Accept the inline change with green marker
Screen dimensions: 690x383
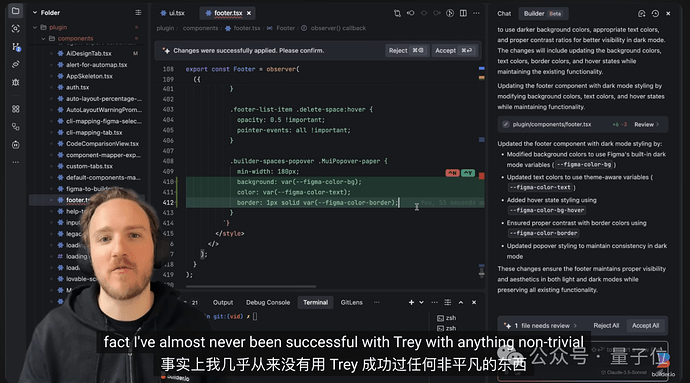[468, 173]
